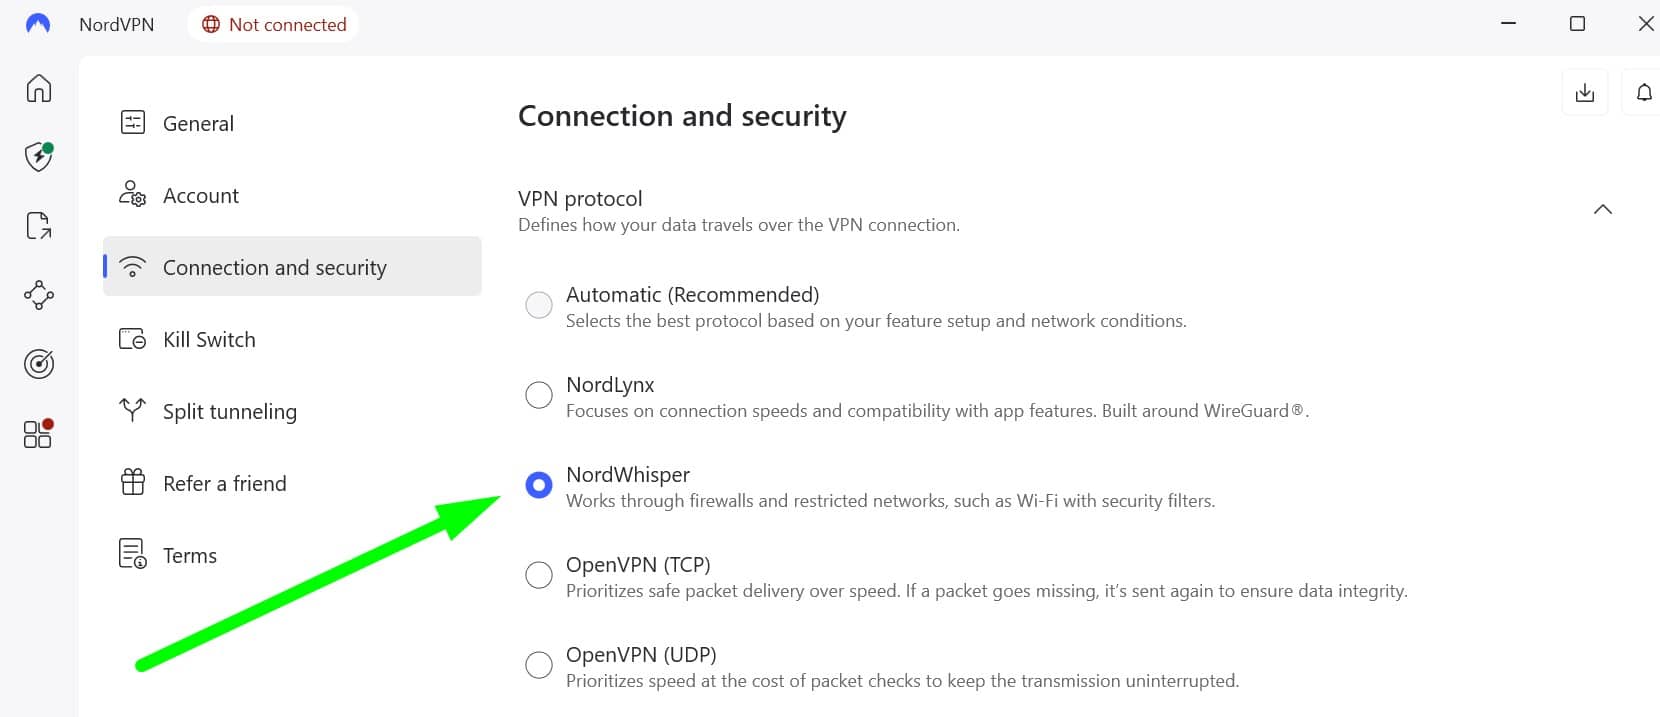Open General settings menu item
This screenshot has height=717, width=1660.
point(292,123)
